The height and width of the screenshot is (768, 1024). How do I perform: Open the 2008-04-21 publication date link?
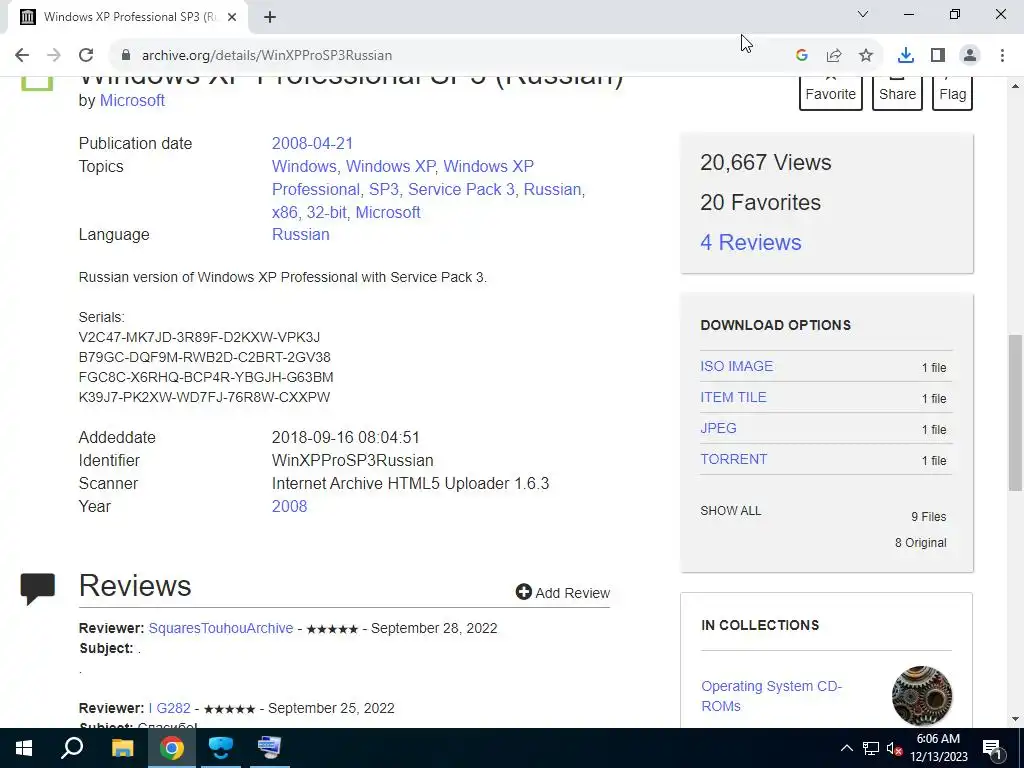click(312, 144)
